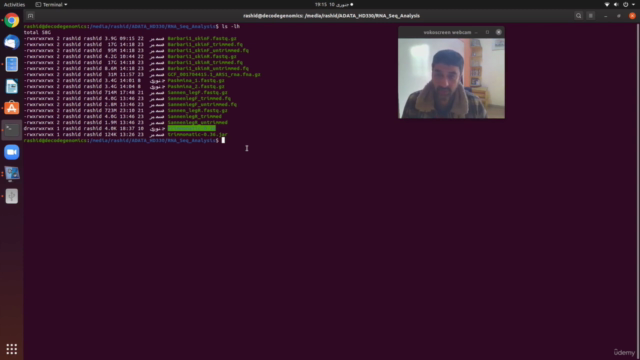Open the USB drive icon in the dock
The width and height of the screenshot is (640, 360).
tap(11, 196)
